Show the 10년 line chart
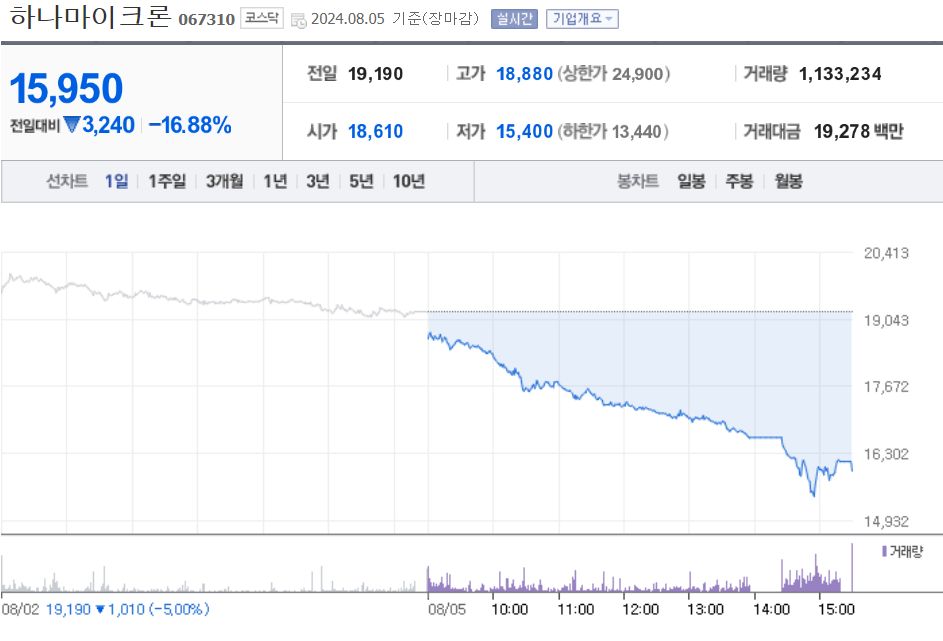Viewport: 943px width, 641px height. click(x=409, y=181)
